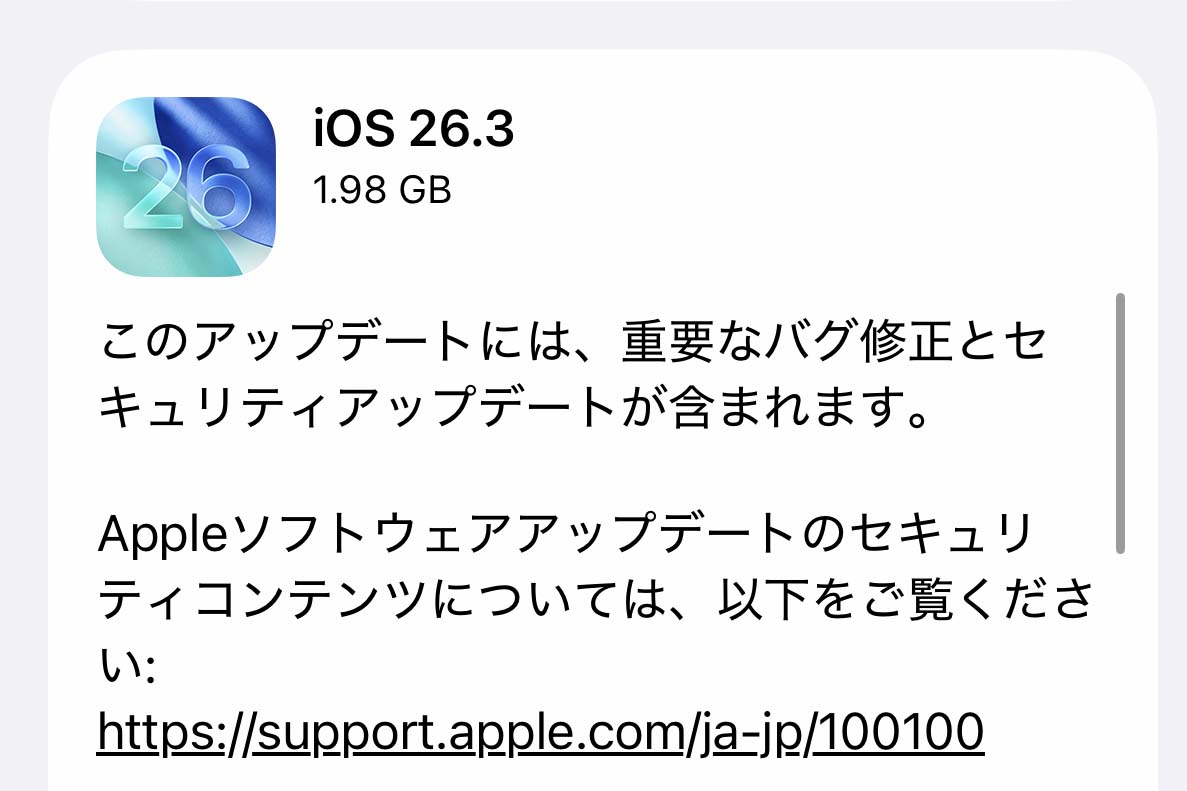The image size is (1187, 791).
Task: Click the line starting with このアップデートには
Action: (x=572, y=341)
